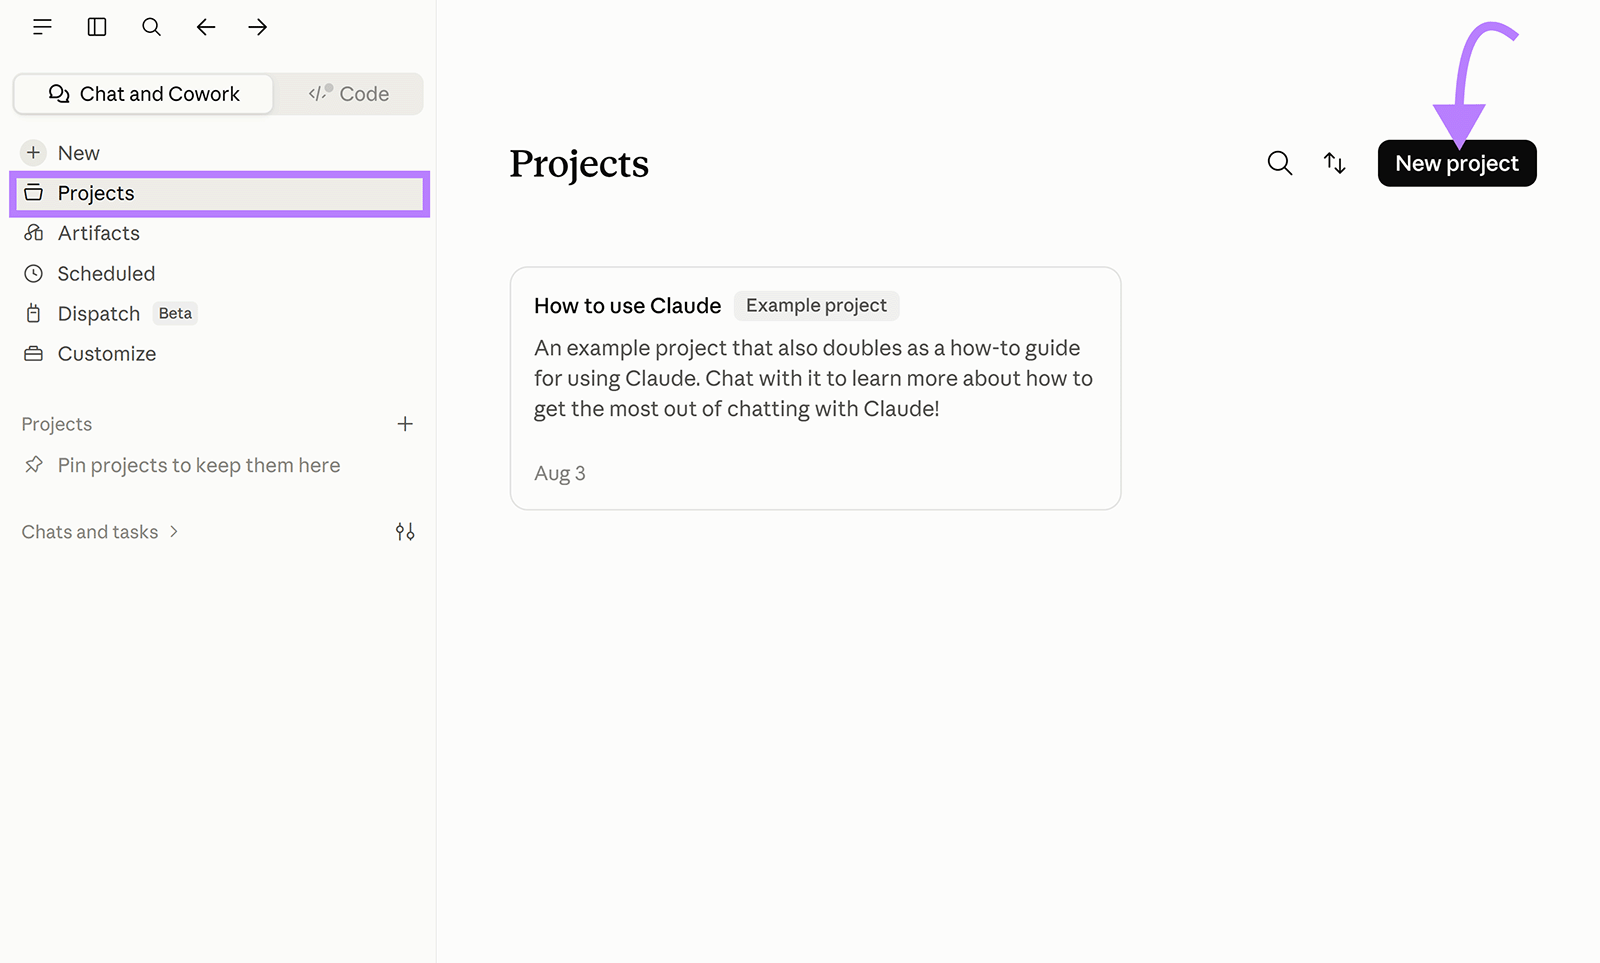
Task: Expand the Chats and tasks section
Action: 100,532
